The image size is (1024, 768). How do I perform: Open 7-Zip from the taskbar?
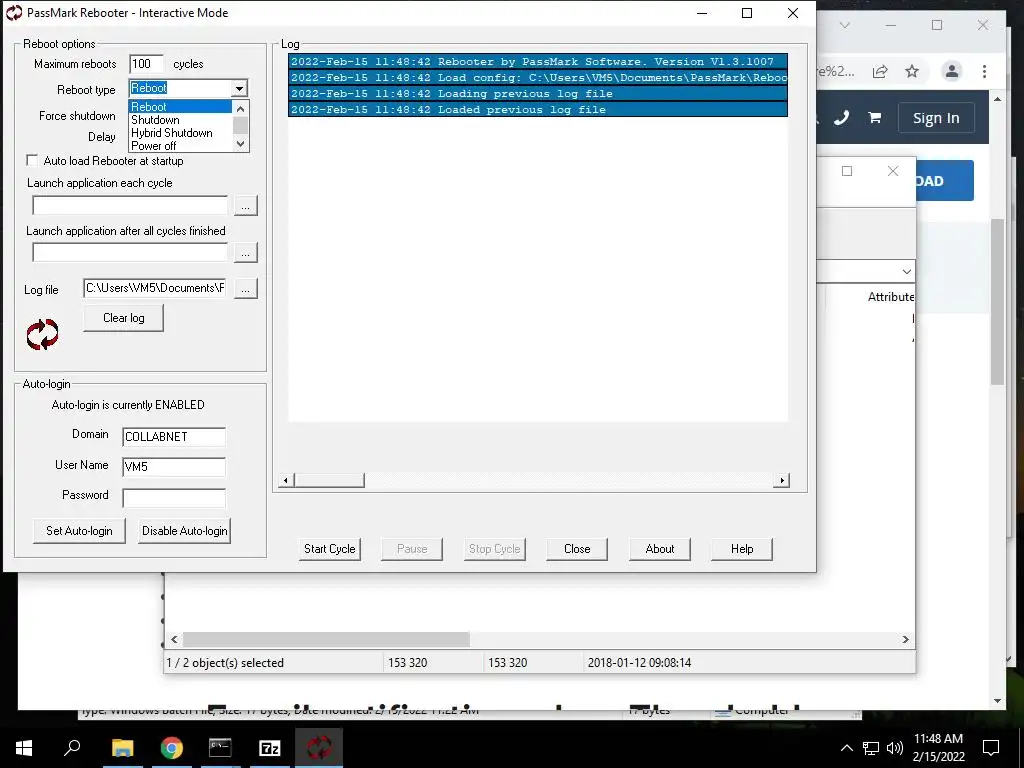[x=269, y=748]
